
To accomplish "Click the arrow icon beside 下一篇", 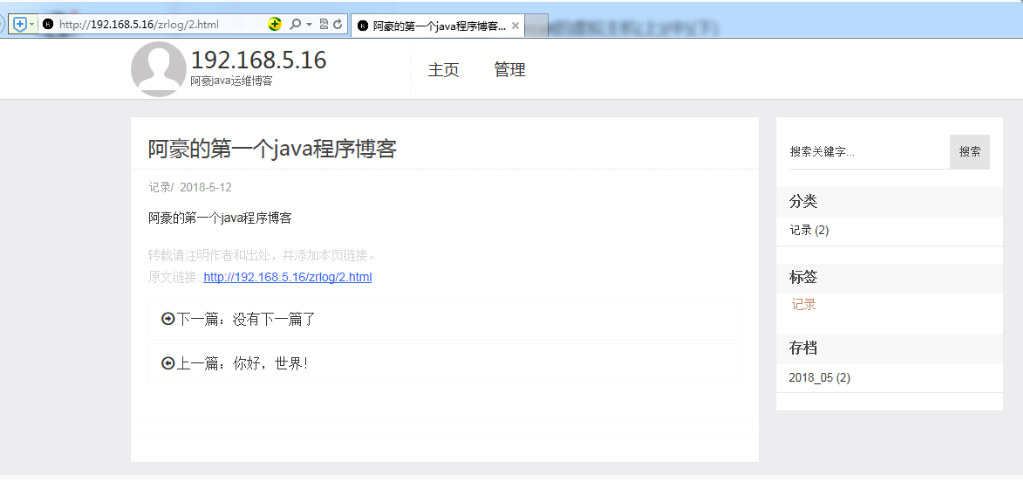I will pyautogui.click(x=168, y=319).
